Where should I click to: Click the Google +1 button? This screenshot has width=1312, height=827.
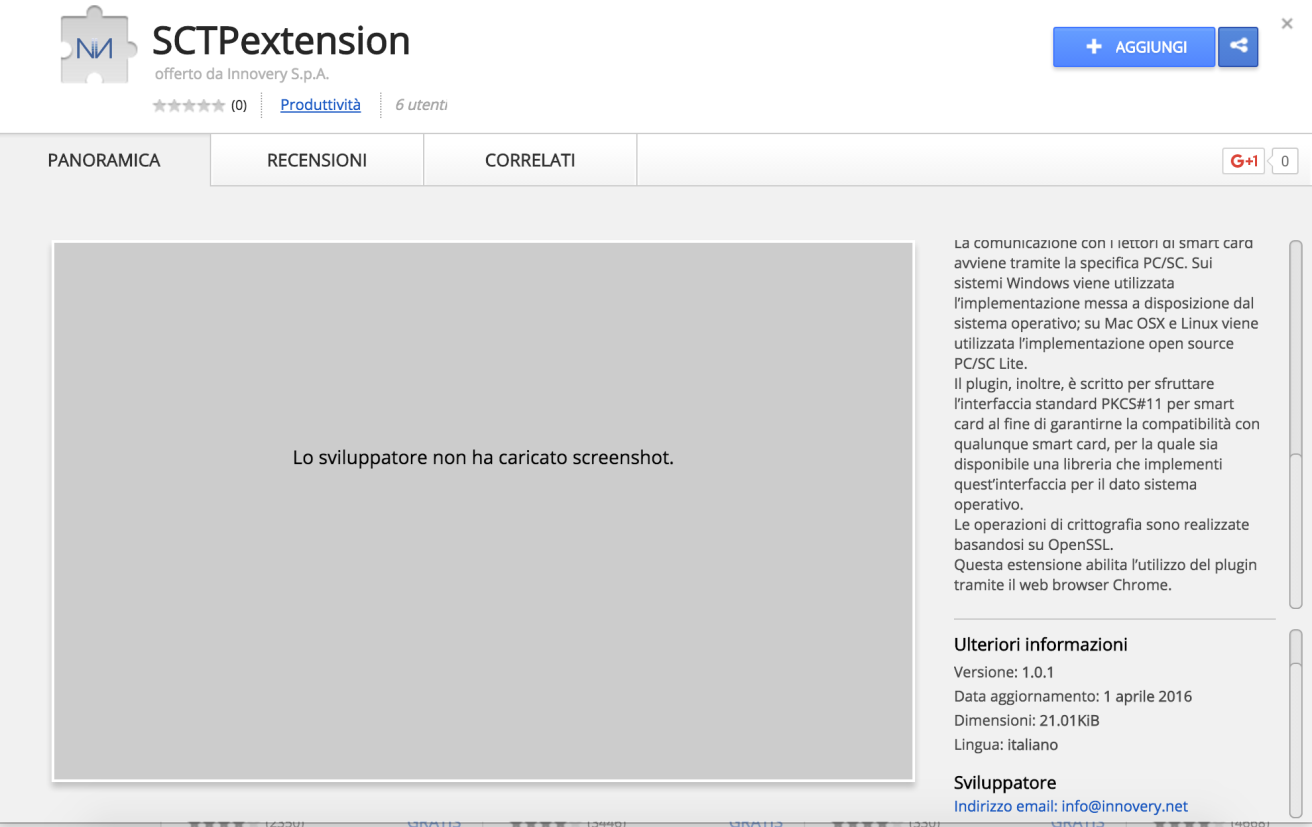pyautogui.click(x=1243, y=161)
